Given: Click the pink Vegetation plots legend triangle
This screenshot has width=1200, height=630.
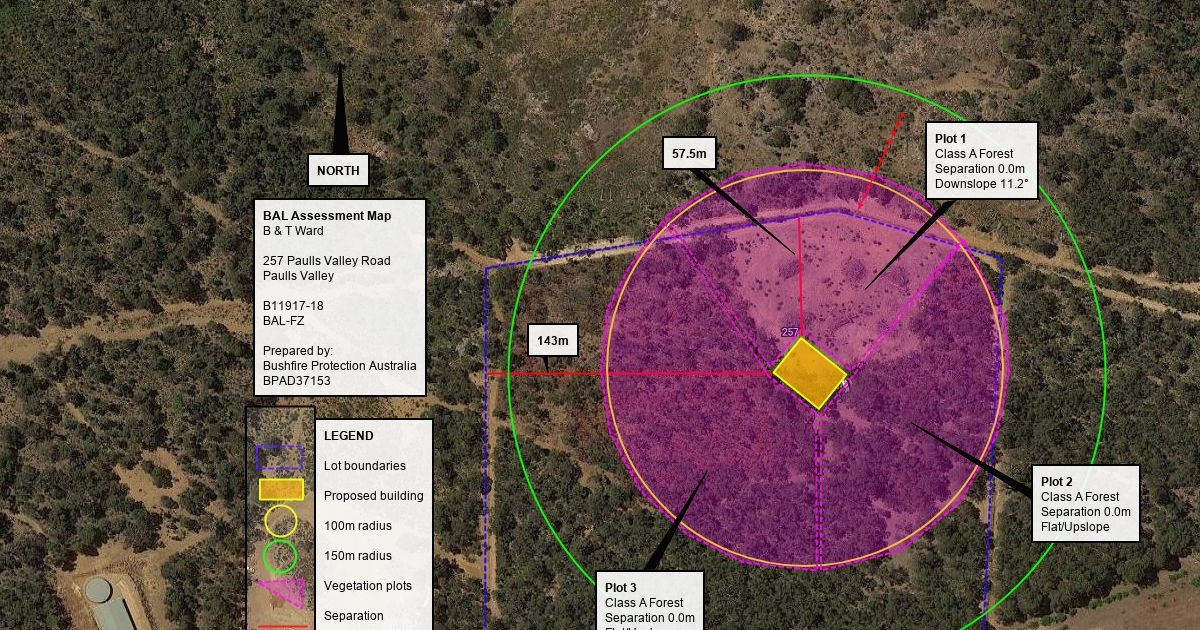Looking at the screenshot, I should pos(282,592).
